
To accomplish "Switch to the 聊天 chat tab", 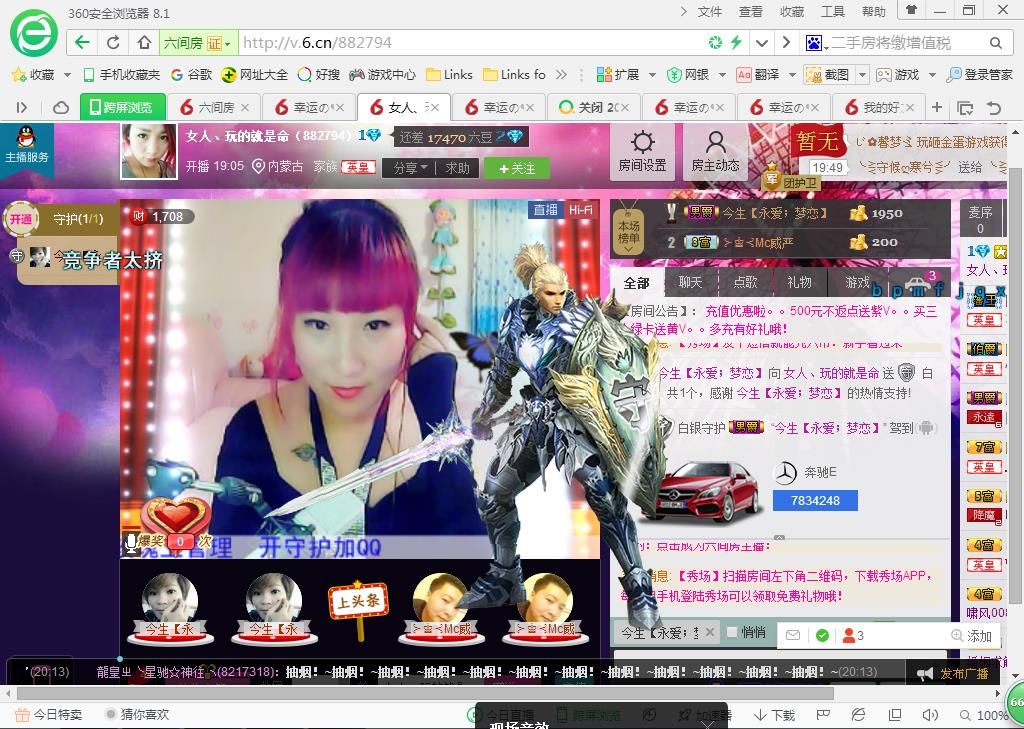I will click(x=690, y=282).
